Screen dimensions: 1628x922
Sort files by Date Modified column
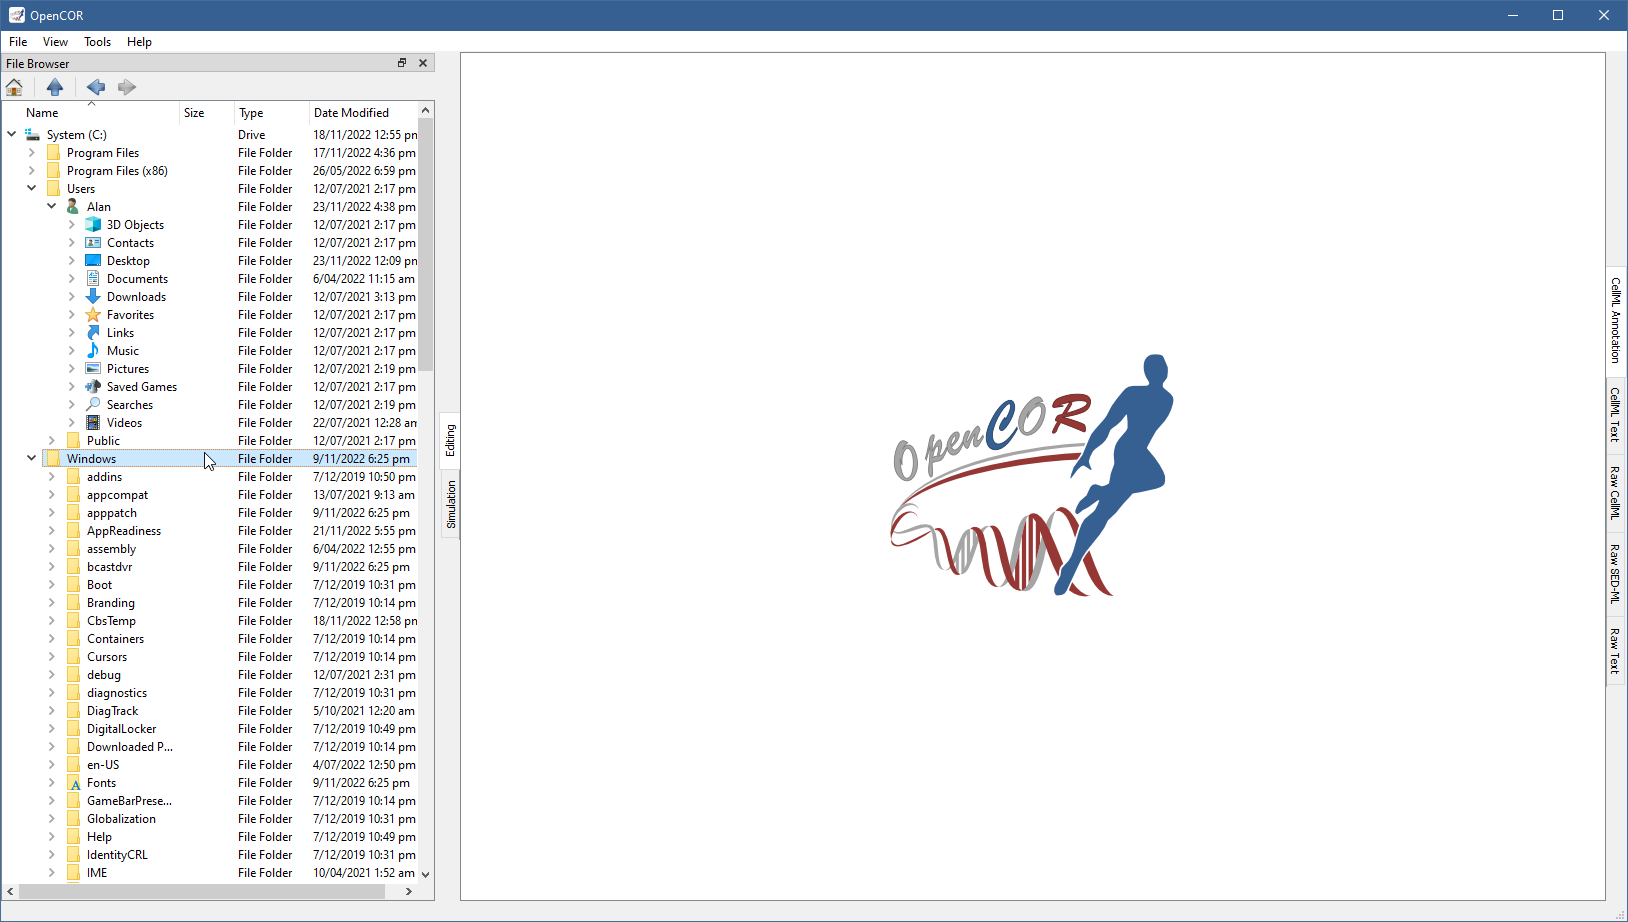351,113
